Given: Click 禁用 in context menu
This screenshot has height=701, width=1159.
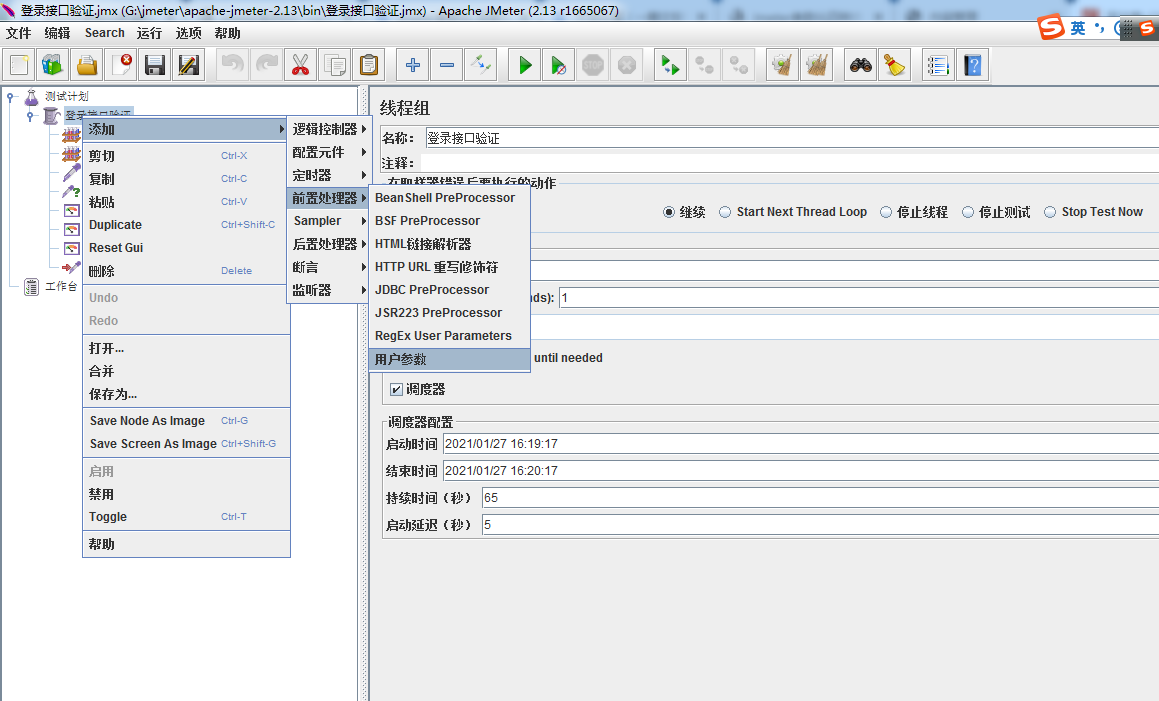Looking at the screenshot, I should [x=186, y=495].
